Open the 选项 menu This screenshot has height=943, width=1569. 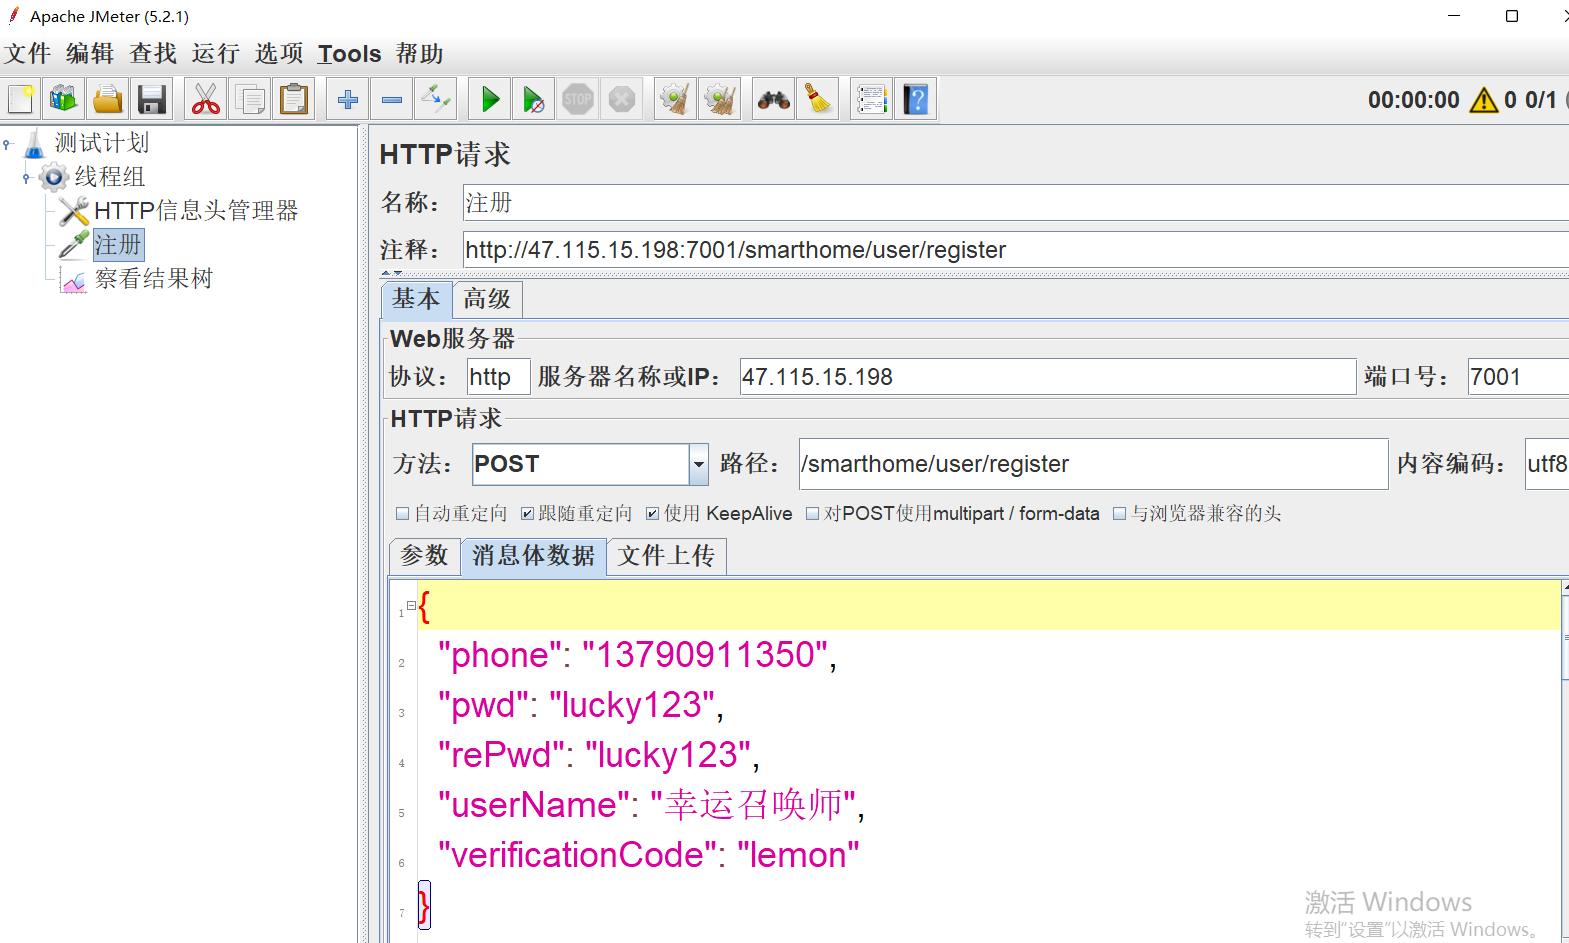279,53
